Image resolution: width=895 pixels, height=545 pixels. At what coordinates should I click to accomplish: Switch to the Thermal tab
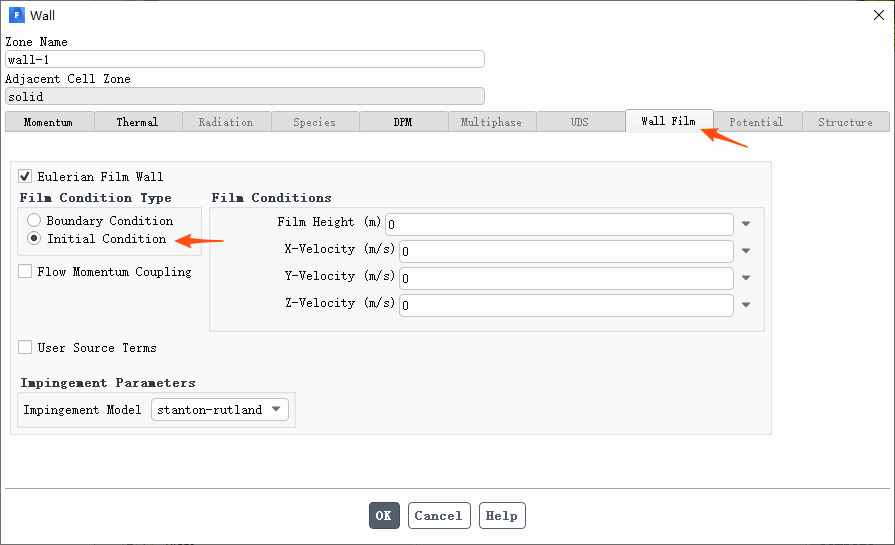[x=138, y=122]
